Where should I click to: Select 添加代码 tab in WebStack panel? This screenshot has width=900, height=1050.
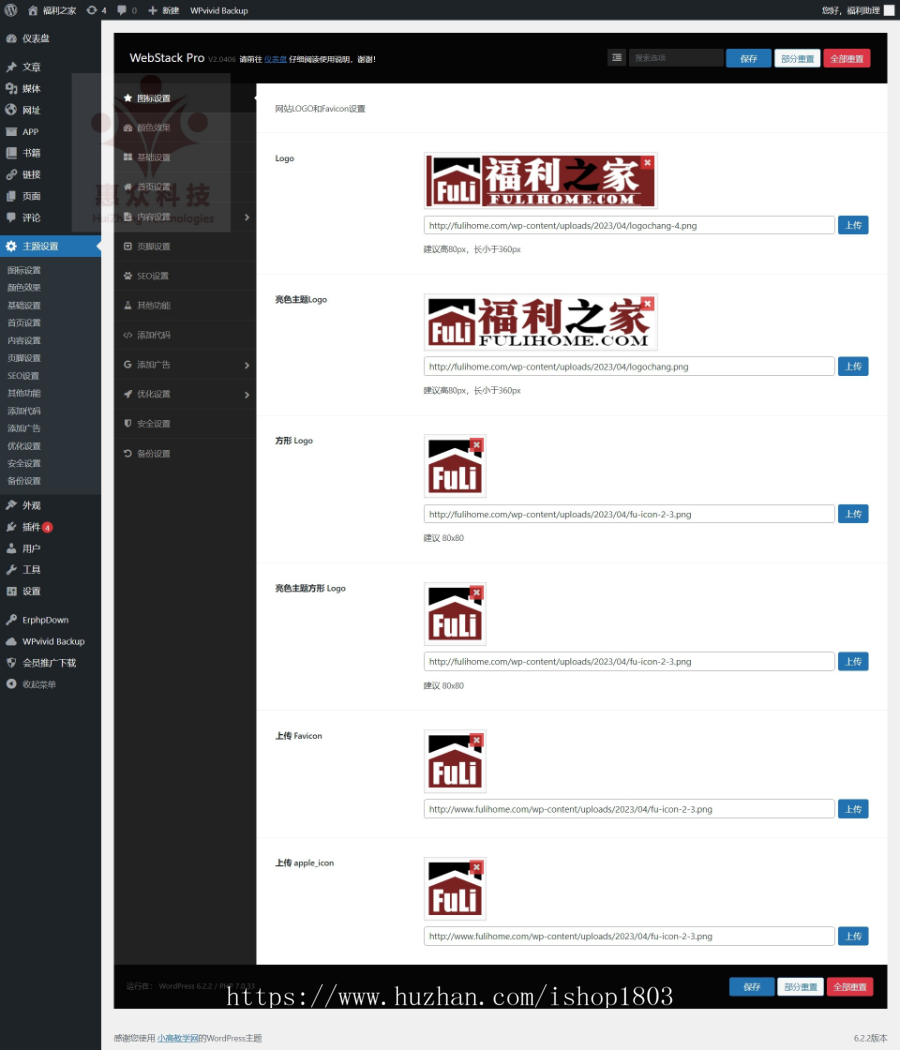185,334
